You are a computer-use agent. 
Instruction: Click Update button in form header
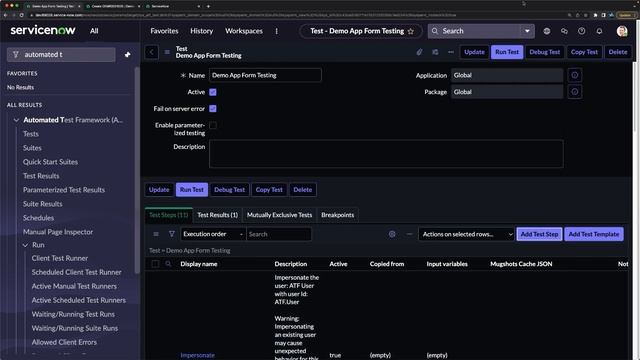[x=474, y=52]
